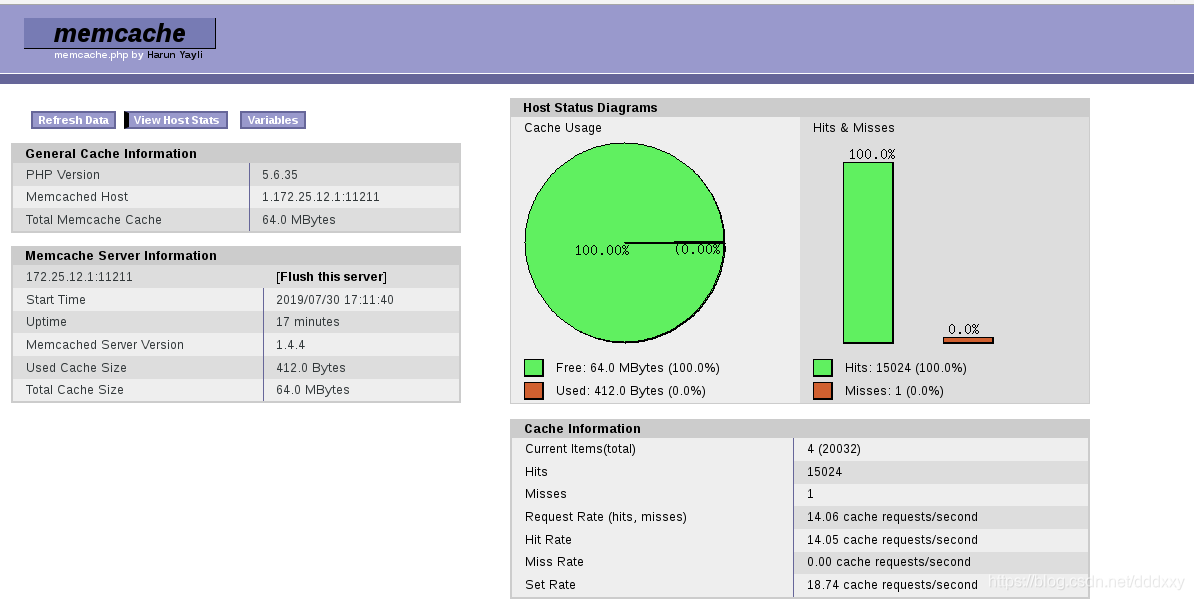Click the Misses value 1 in the table
The width and height of the screenshot is (1194, 600).
tap(810, 493)
